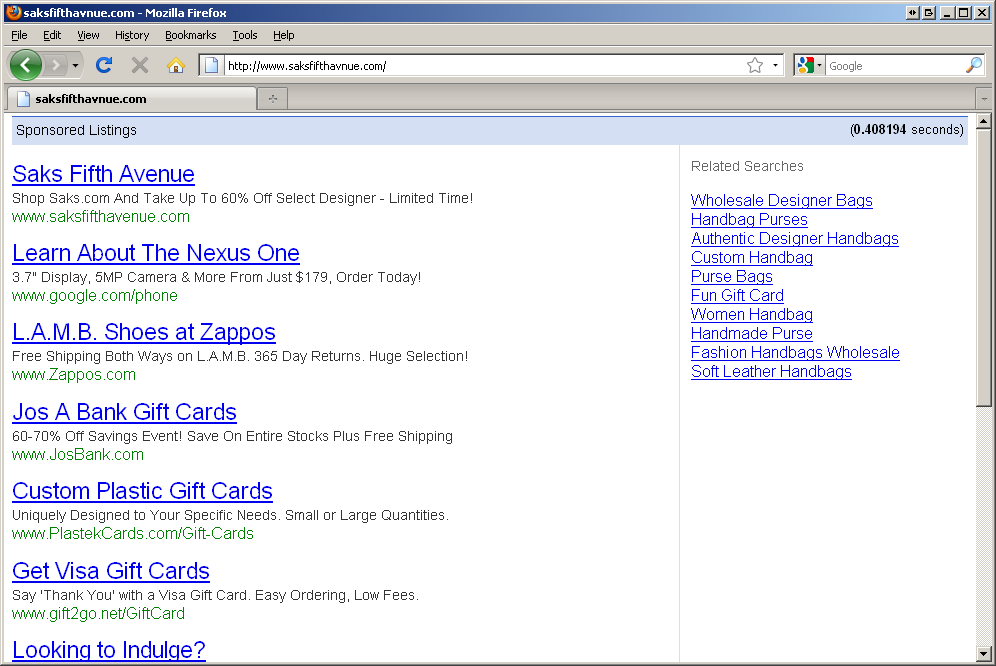Open the Jos A Bank Gift Cards link
This screenshot has width=996, height=666.
tap(124, 412)
